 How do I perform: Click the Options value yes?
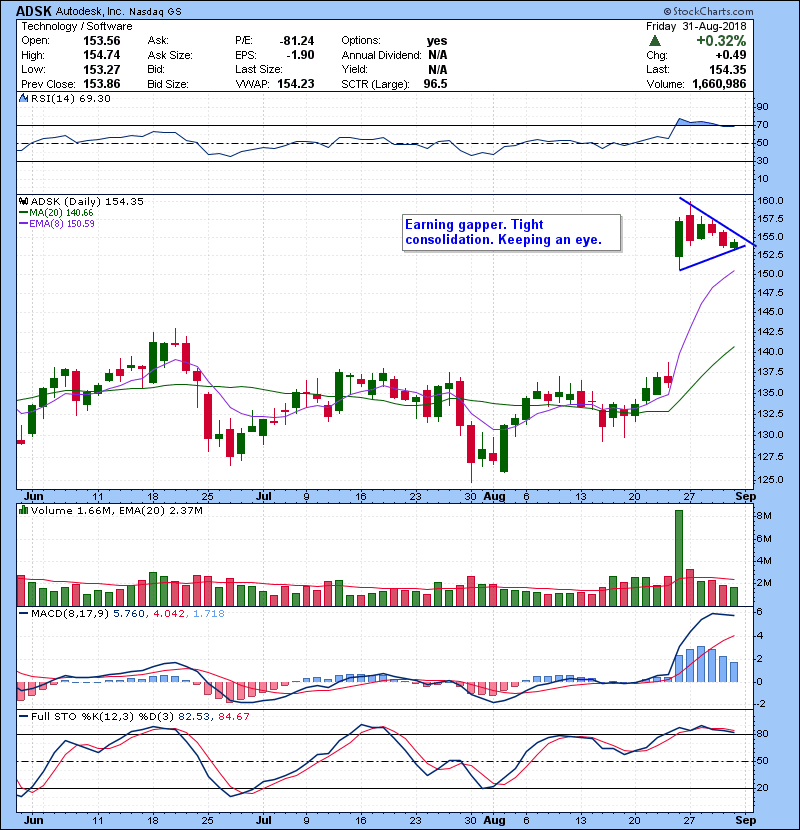[437, 41]
